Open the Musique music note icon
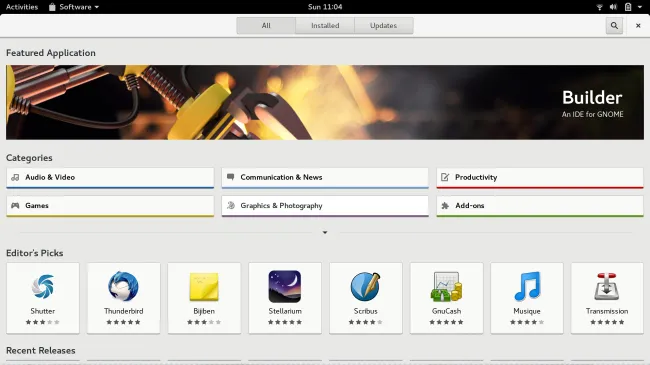650x365 pixels. pyautogui.click(x=527, y=286)
